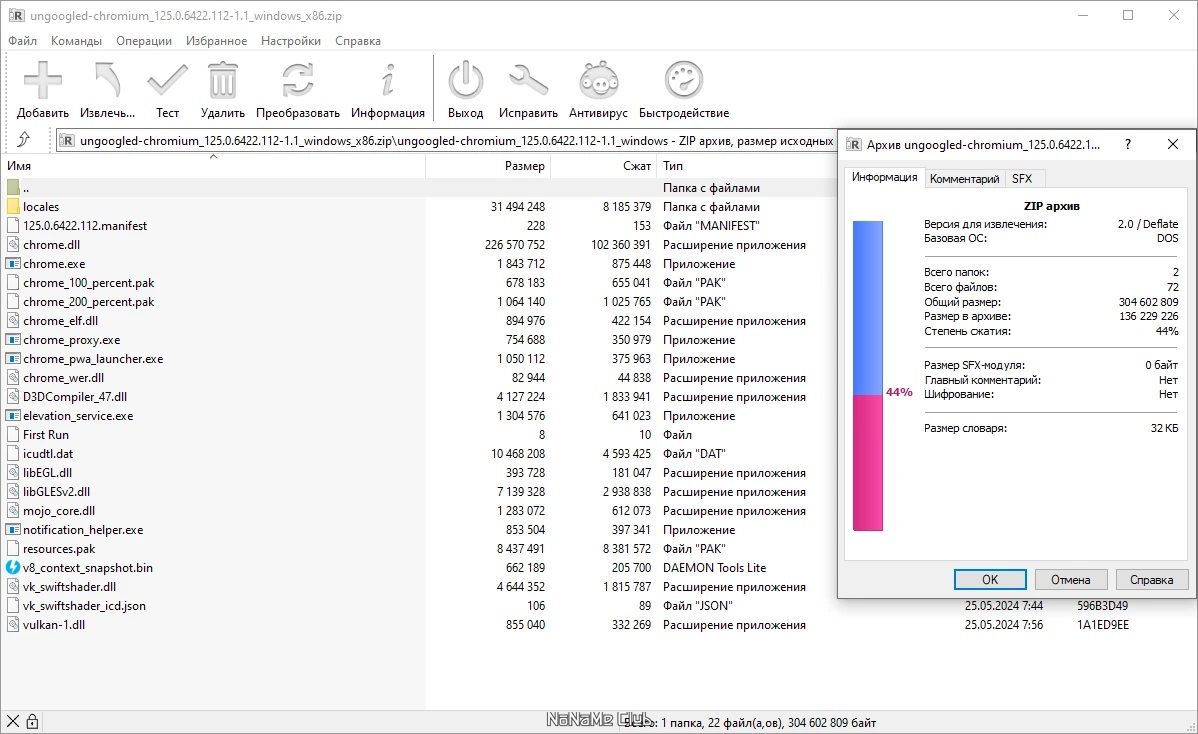Click the Удалить trash can icon
Screen dimensions: 1198x734
222,81
